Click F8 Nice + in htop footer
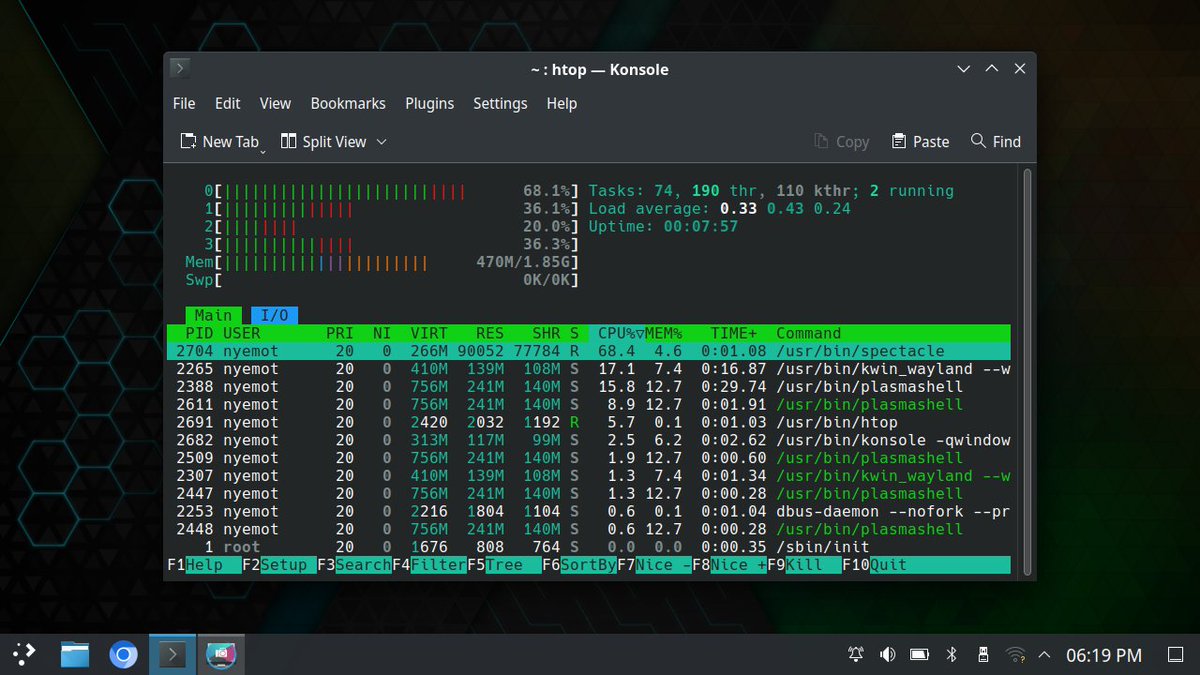Image resolution: width=1200 pixels, height=675 pixels. click(x=729, y=565)
